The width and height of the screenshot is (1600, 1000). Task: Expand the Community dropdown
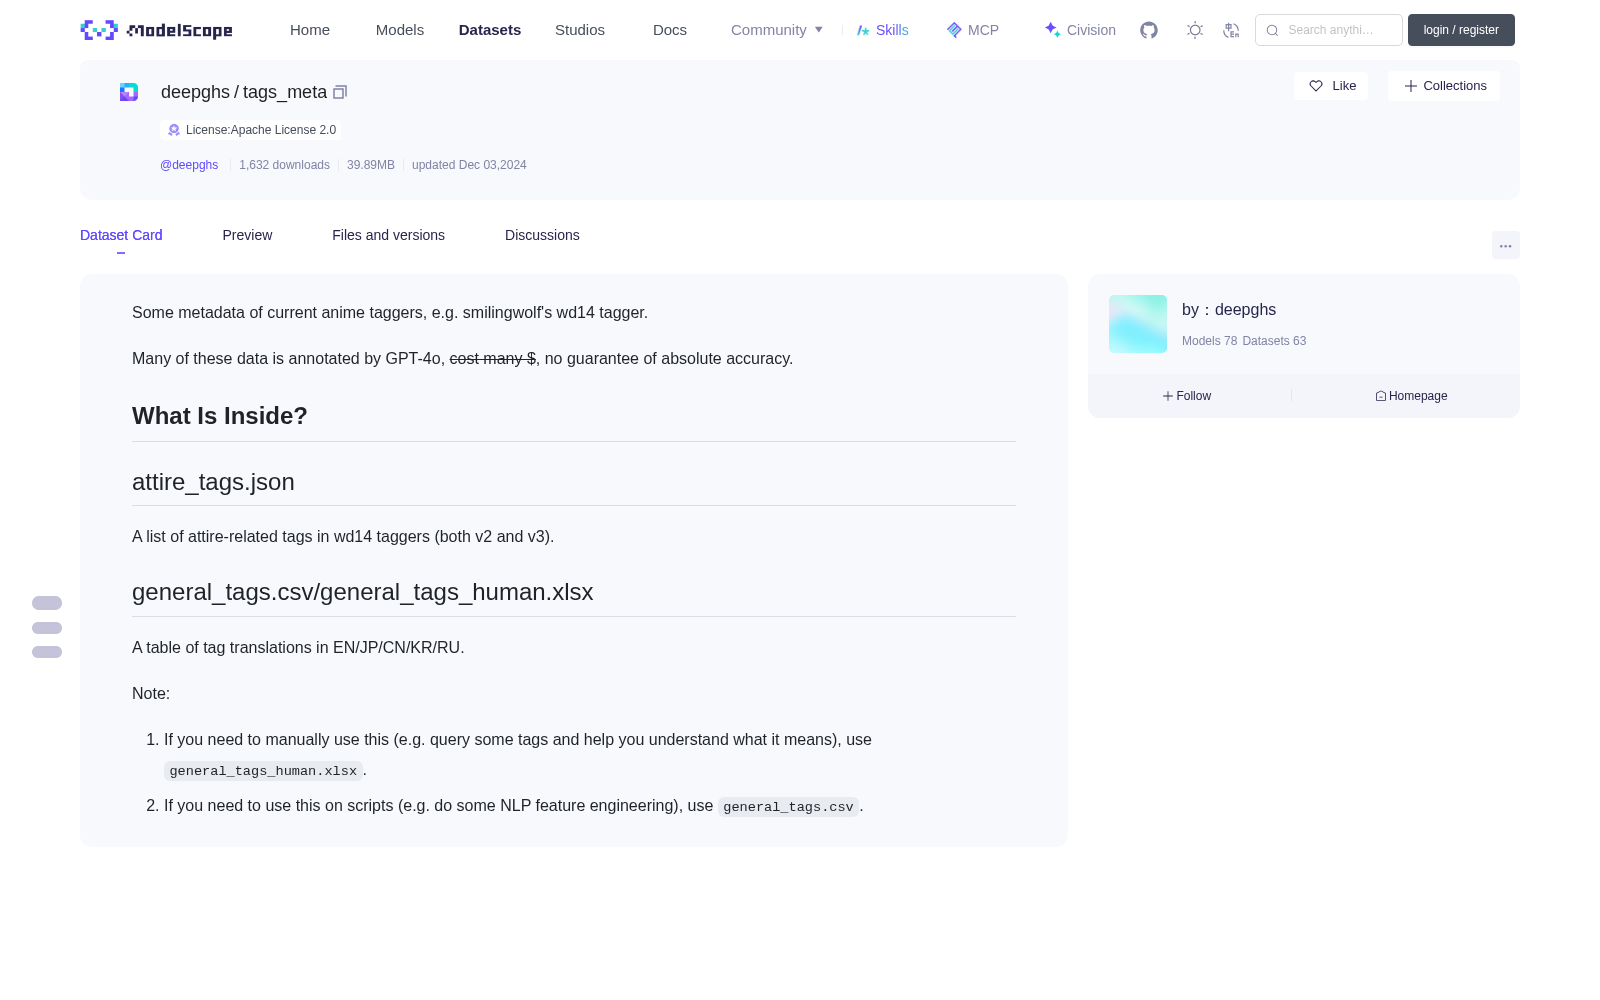coord(777,30)
